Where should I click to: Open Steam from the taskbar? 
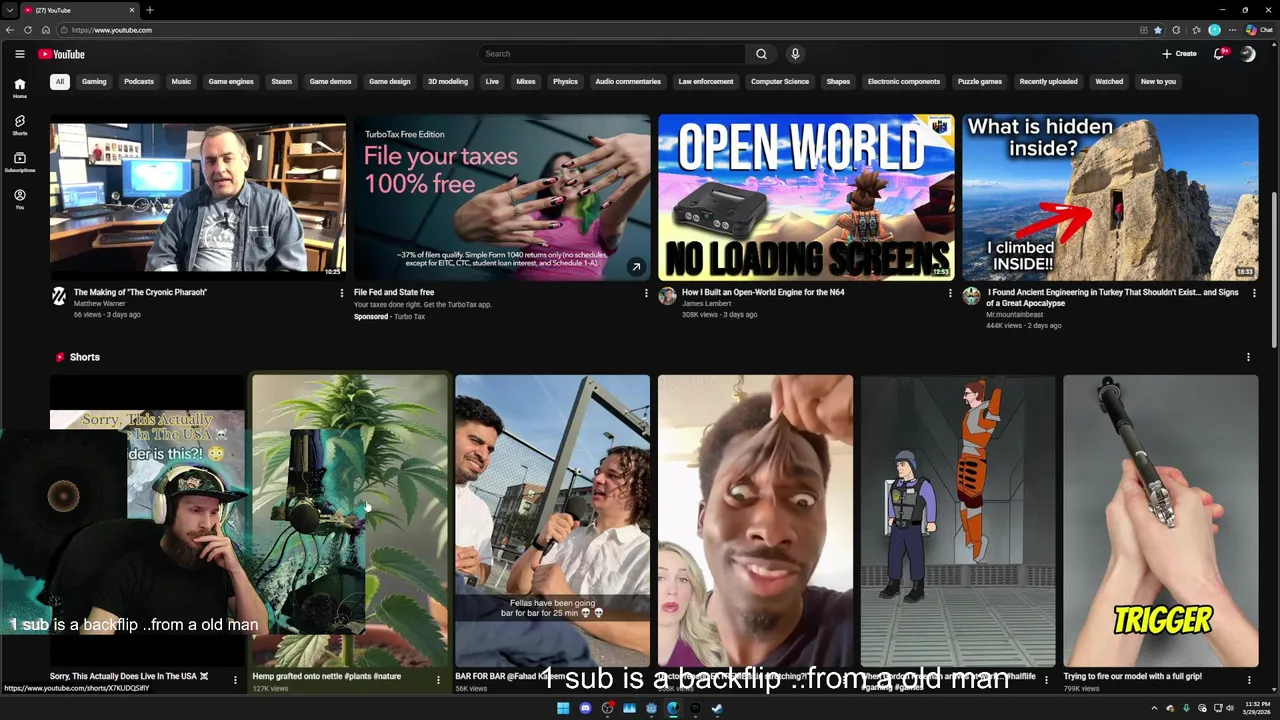[x=717, y=708]
